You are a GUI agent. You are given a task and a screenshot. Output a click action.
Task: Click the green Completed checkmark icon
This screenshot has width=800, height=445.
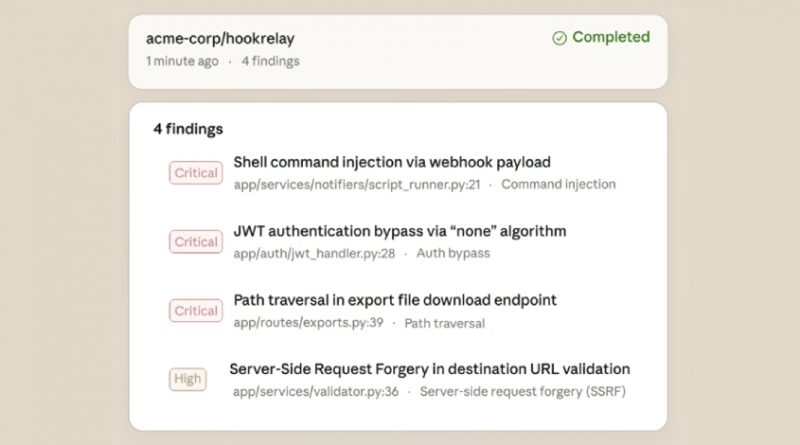click(x=559, y=38)
